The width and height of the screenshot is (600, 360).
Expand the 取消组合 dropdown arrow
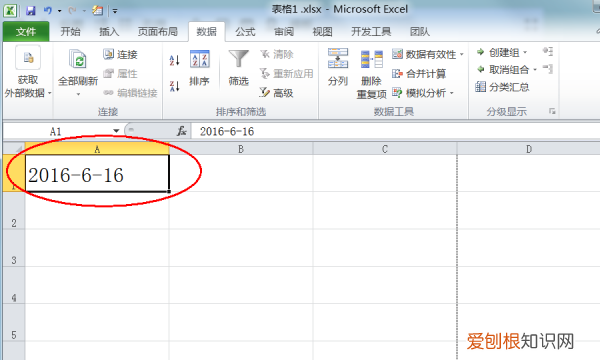(535, 70)
